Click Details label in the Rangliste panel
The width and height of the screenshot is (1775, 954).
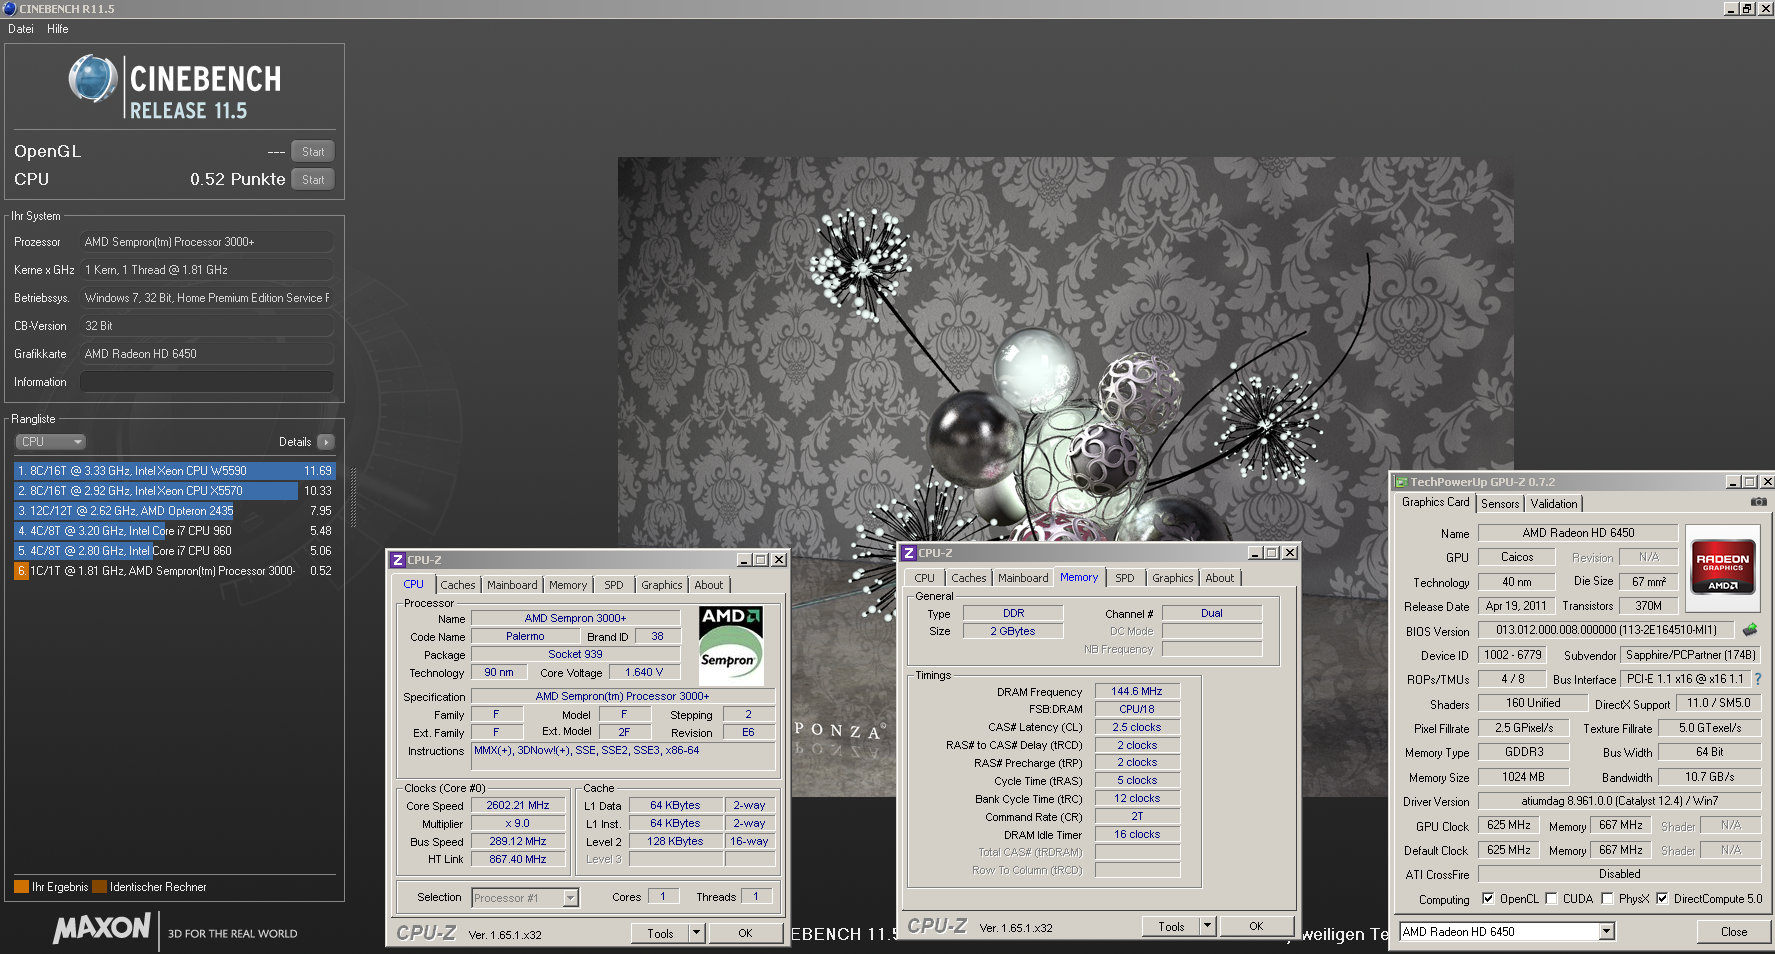point(295,442)
